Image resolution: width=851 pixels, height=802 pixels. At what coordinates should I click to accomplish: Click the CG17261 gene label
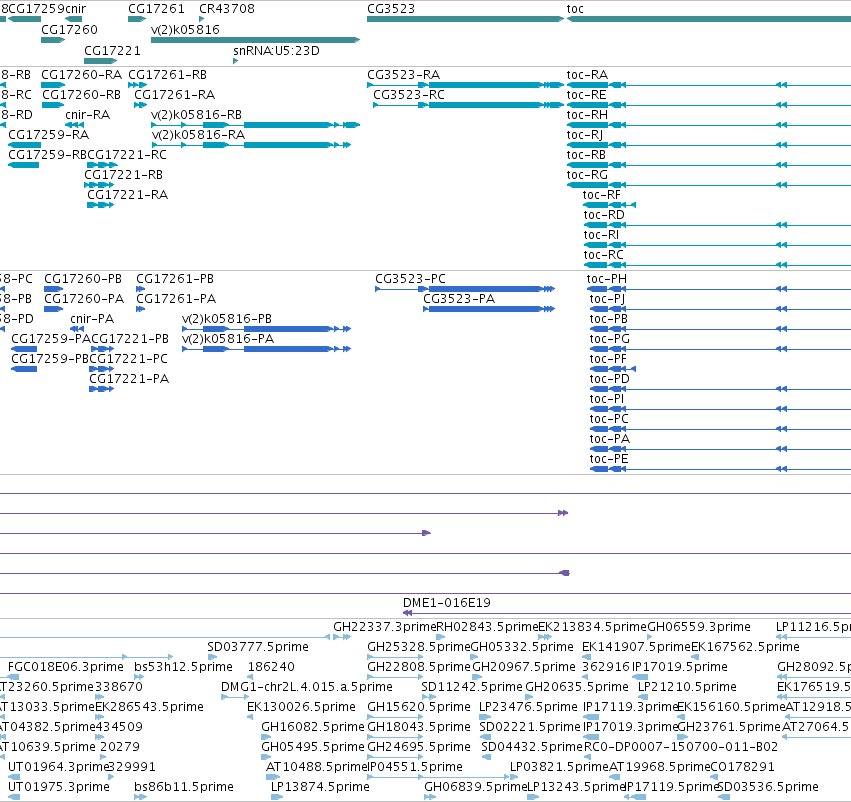(156, 9)
